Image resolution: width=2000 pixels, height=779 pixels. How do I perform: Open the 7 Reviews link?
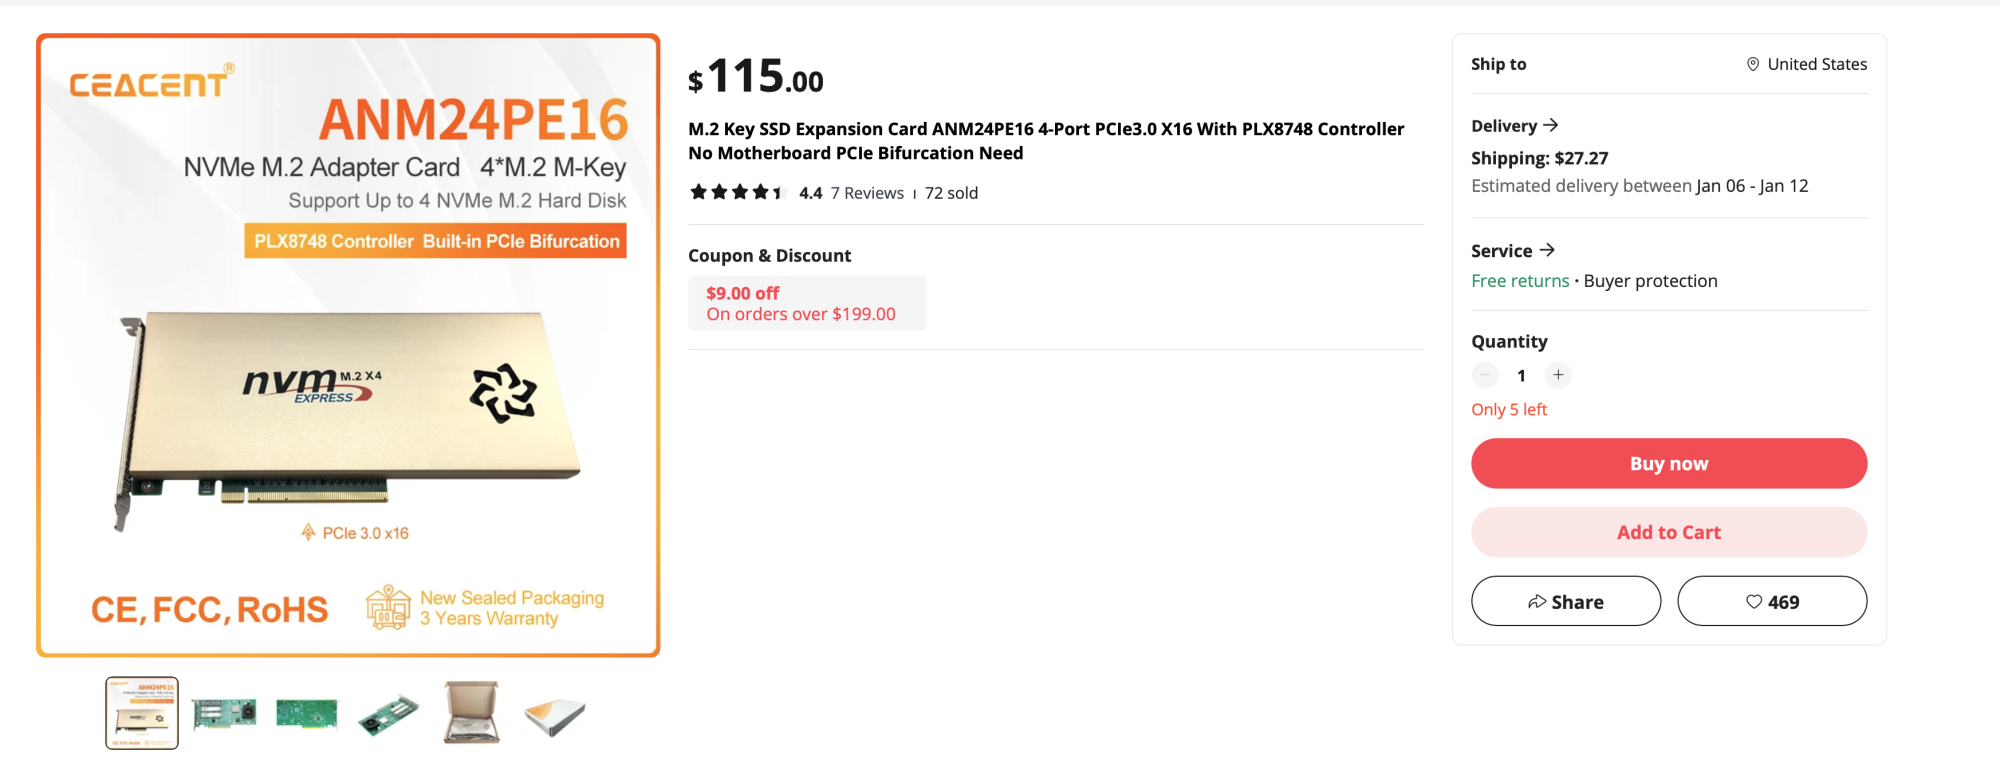(x=867, y=193)
